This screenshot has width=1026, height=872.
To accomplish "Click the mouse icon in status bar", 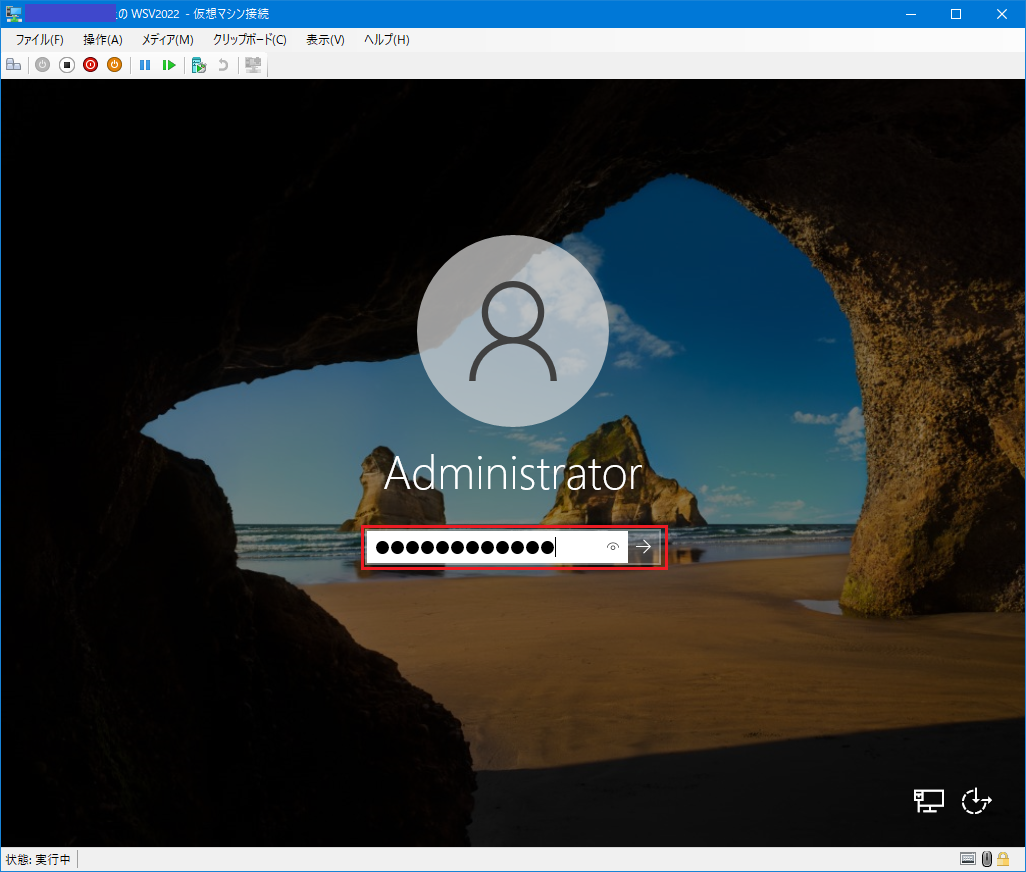I will tap(986, 858).
